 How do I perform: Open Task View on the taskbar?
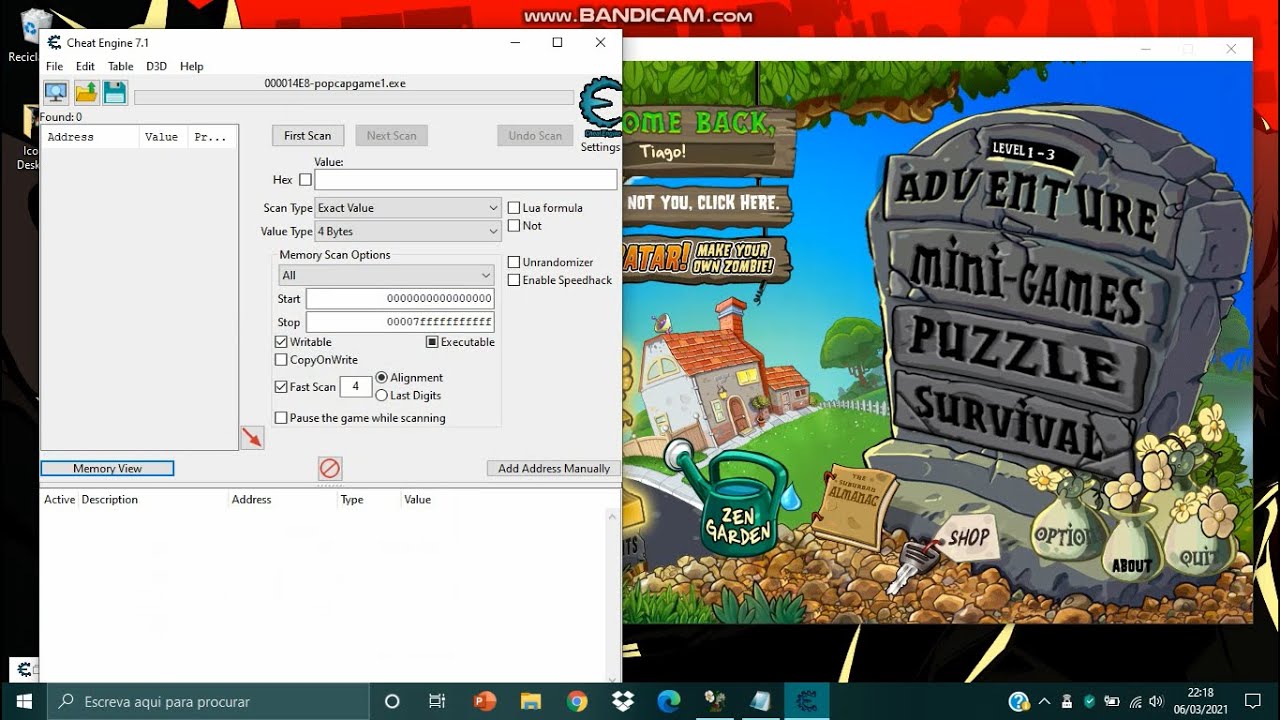[437, 701]
